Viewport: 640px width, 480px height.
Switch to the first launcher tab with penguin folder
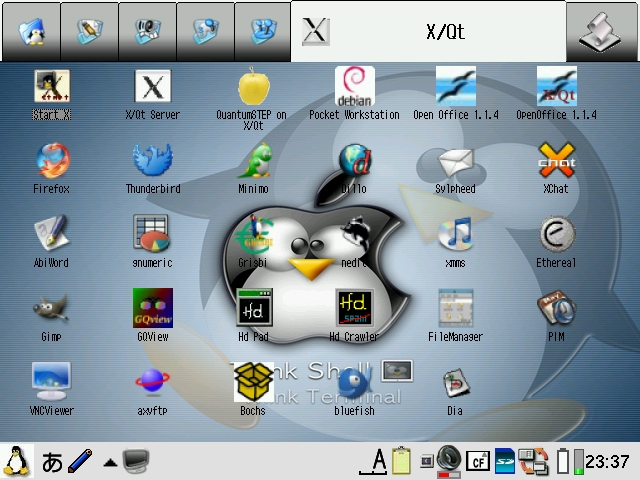pos(30,31)
